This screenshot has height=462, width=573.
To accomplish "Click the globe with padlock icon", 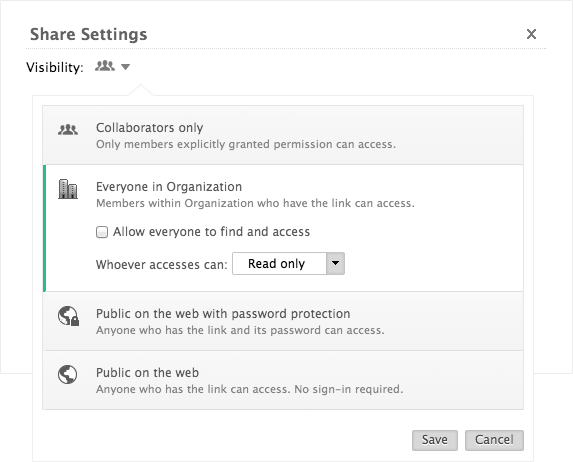I will pos(69,316).
